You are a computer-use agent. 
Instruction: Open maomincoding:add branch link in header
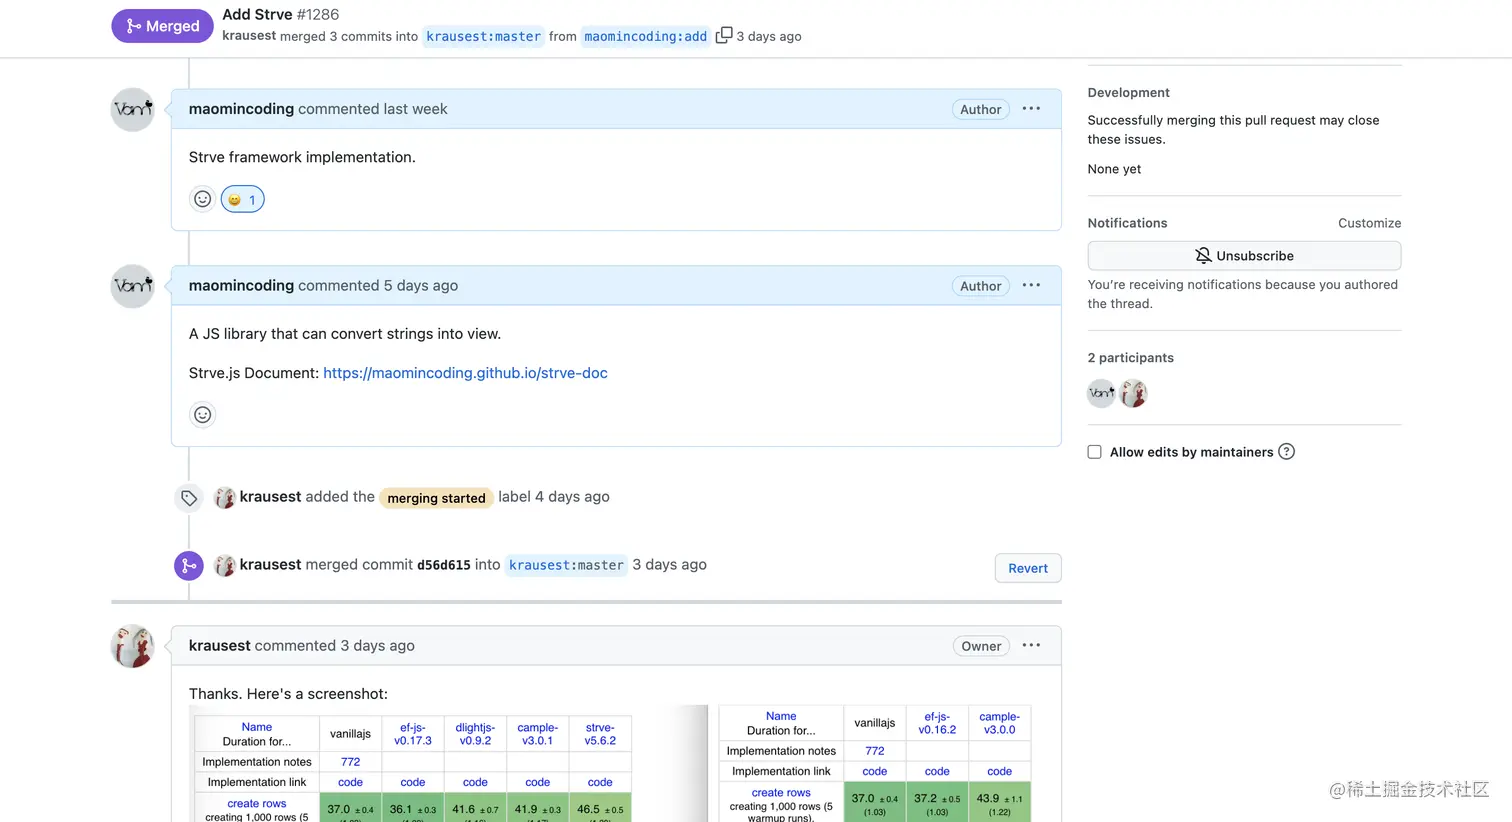pyautogui.click(x=645, y=36)
